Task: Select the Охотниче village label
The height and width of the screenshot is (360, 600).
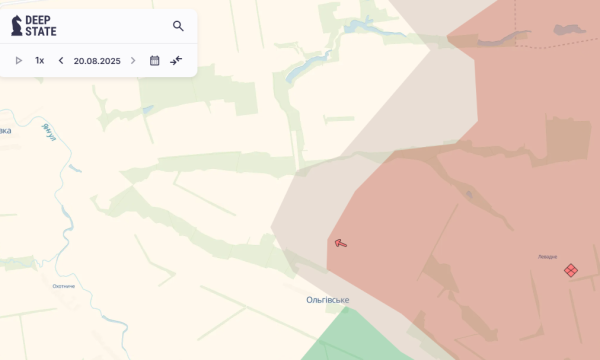Action: [64, 286]
